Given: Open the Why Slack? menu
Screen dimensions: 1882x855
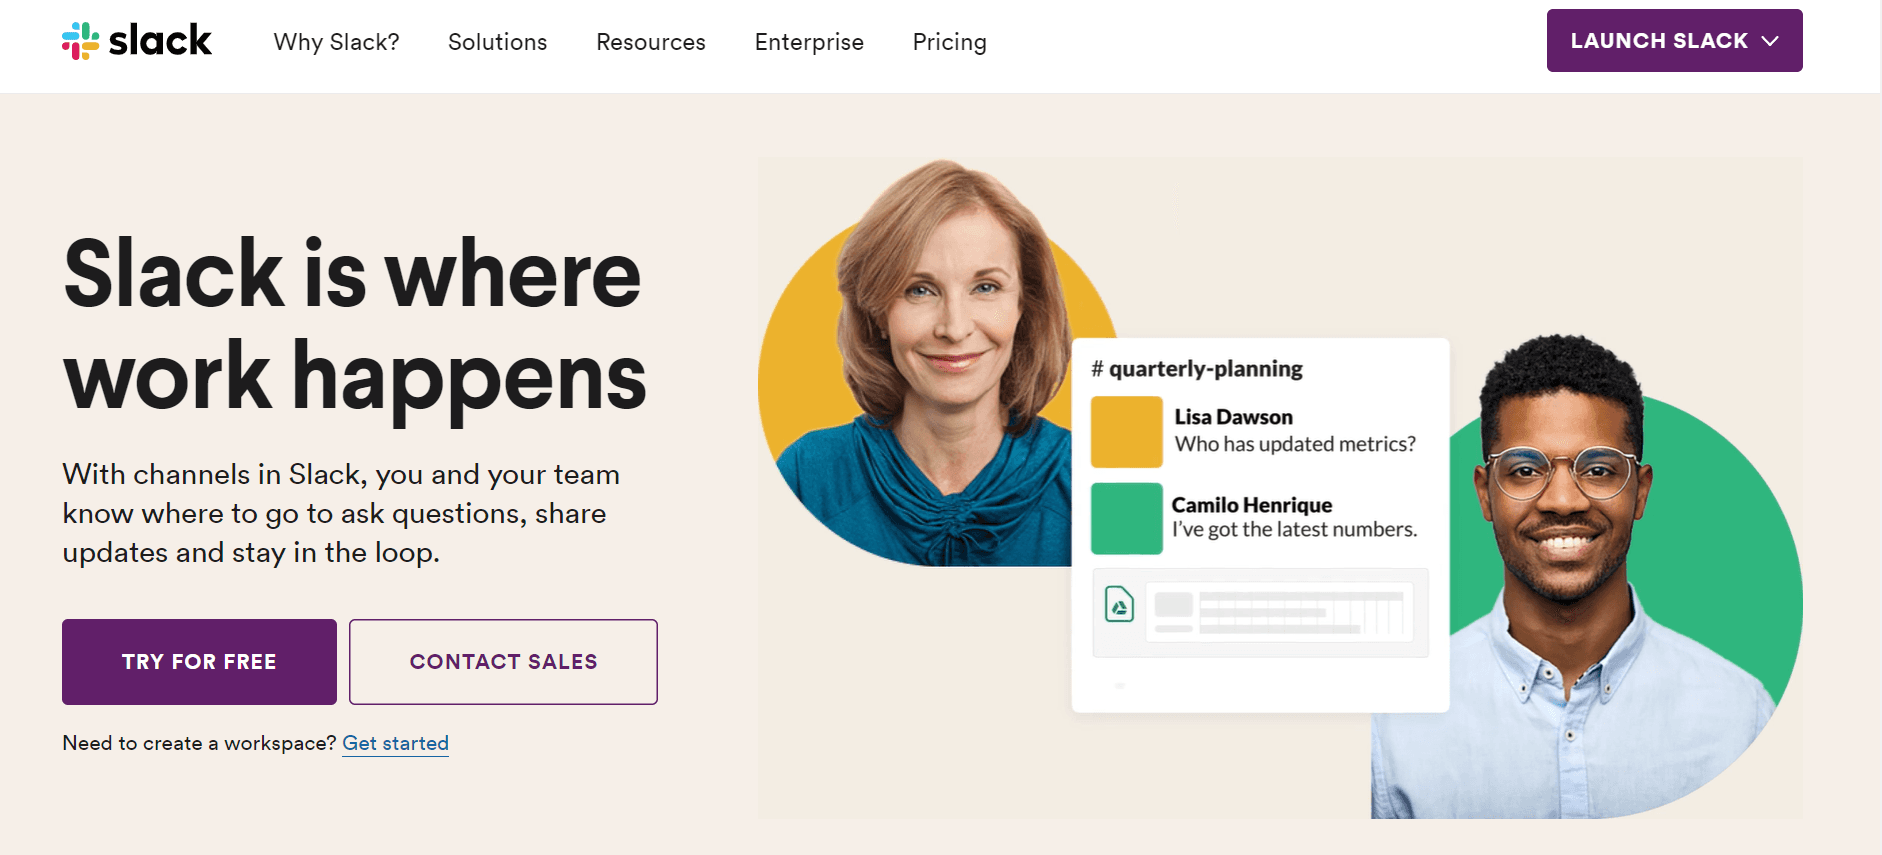Looking at the screenshot, I should (336, 42).
